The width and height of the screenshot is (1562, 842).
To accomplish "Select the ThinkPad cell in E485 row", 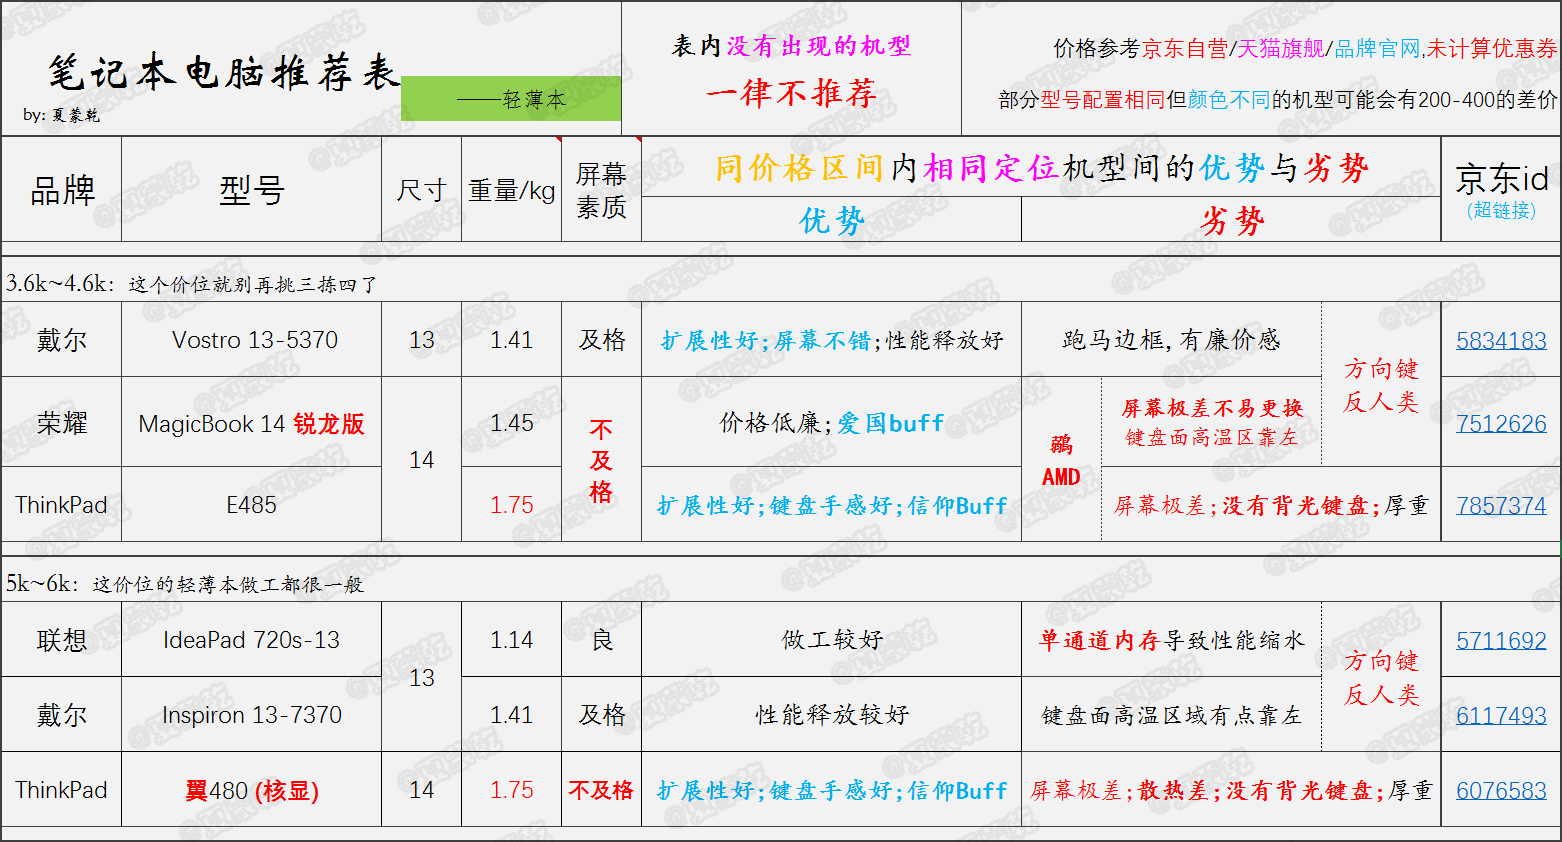I will tap(62, 505).
